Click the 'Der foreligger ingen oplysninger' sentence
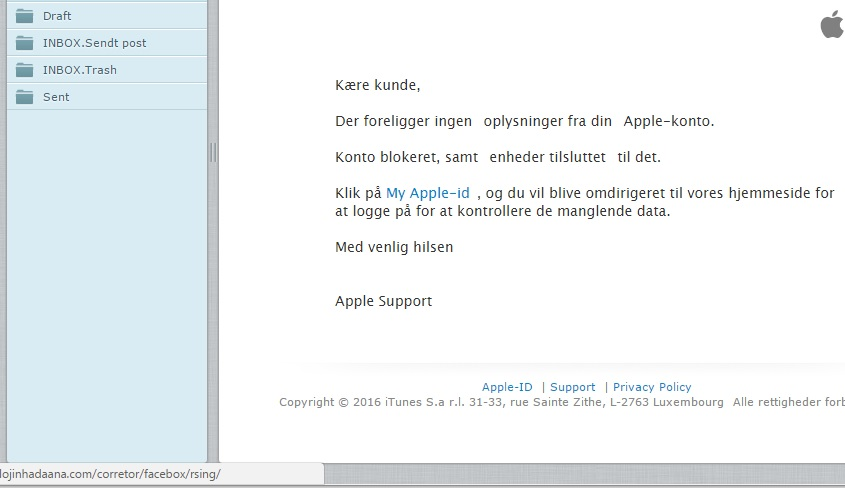The height and width of the screenshot is (488, 845). tap(524, 121)
